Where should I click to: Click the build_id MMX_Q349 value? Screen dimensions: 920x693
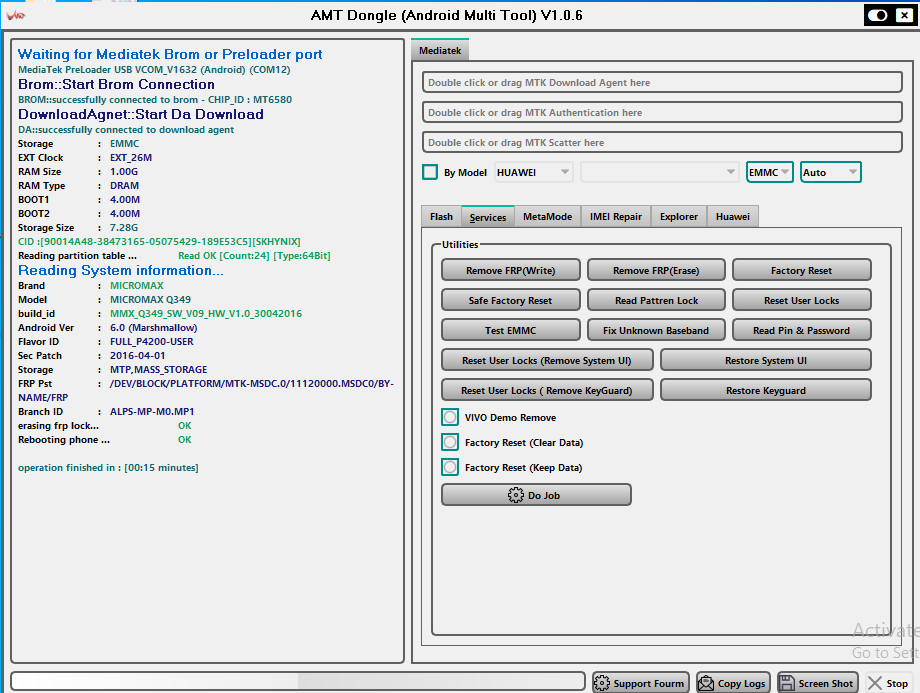pos(206,313)
